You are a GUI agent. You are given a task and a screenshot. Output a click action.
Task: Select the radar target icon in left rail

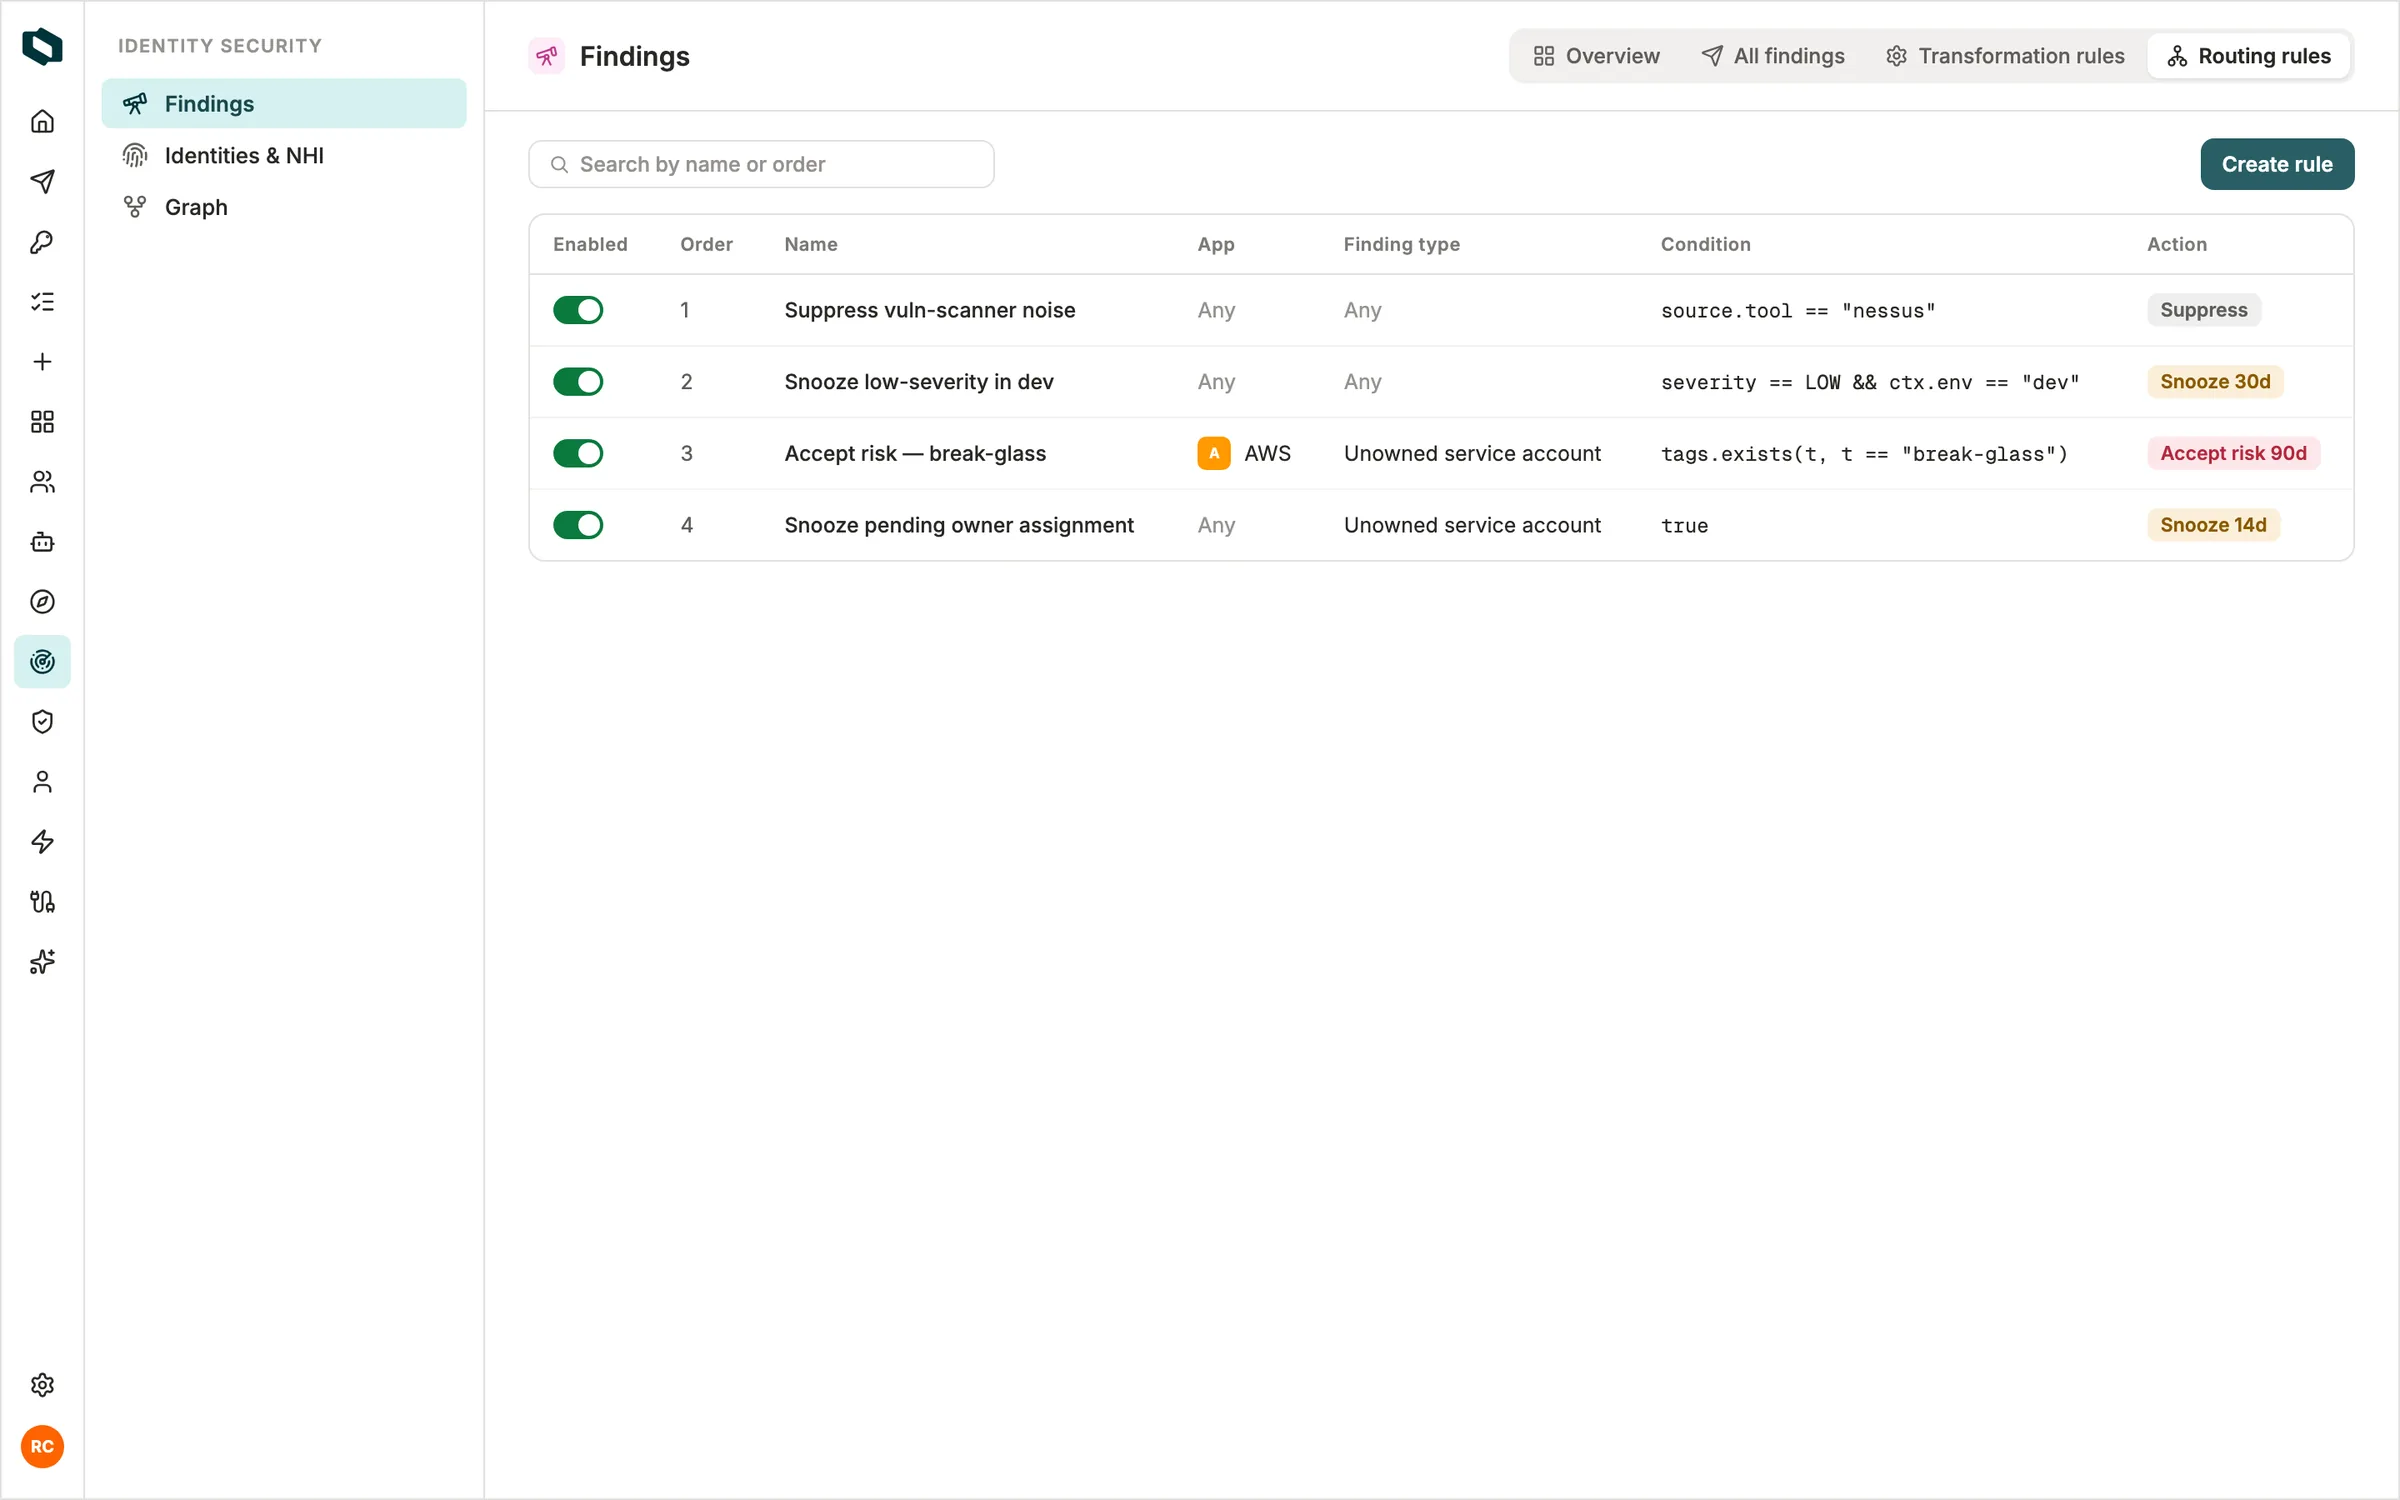[42, 662]
